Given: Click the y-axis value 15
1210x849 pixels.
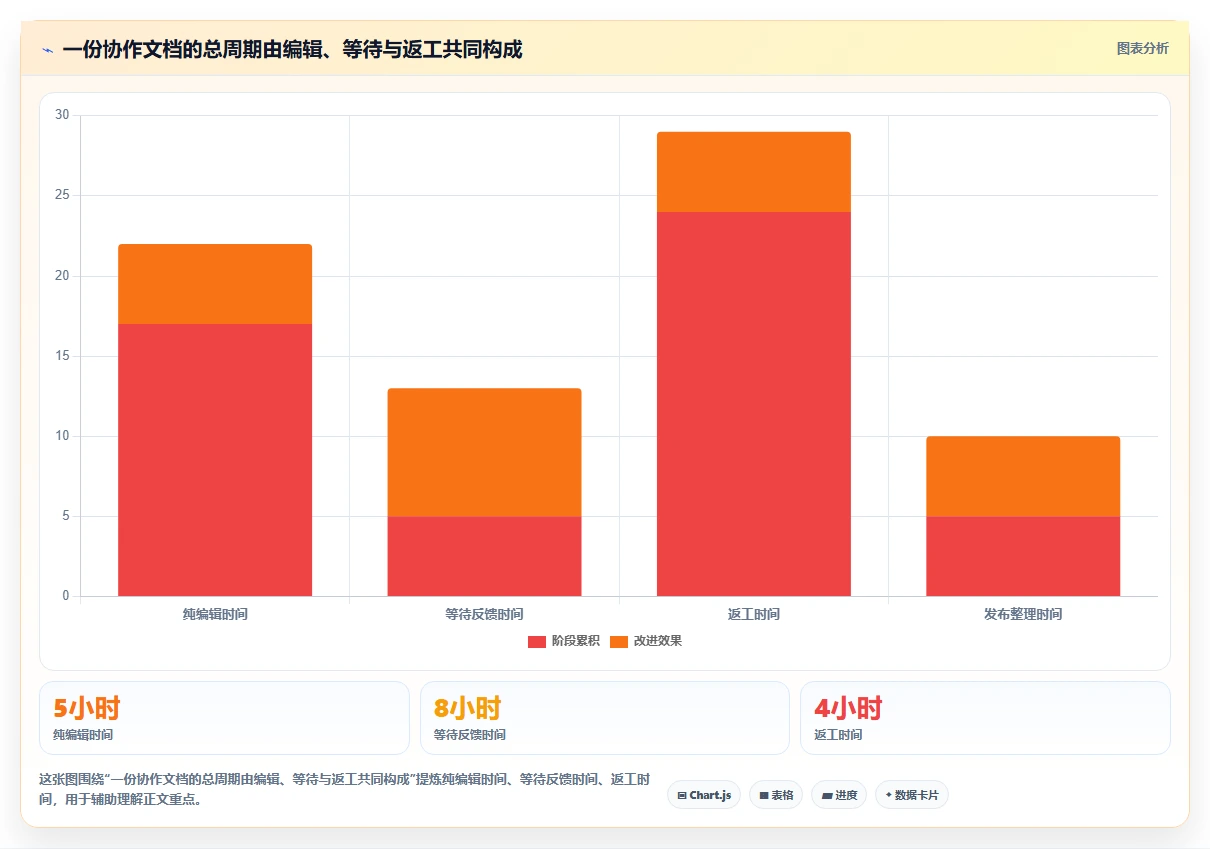Looking at the screenshot, I should (62, 356).
